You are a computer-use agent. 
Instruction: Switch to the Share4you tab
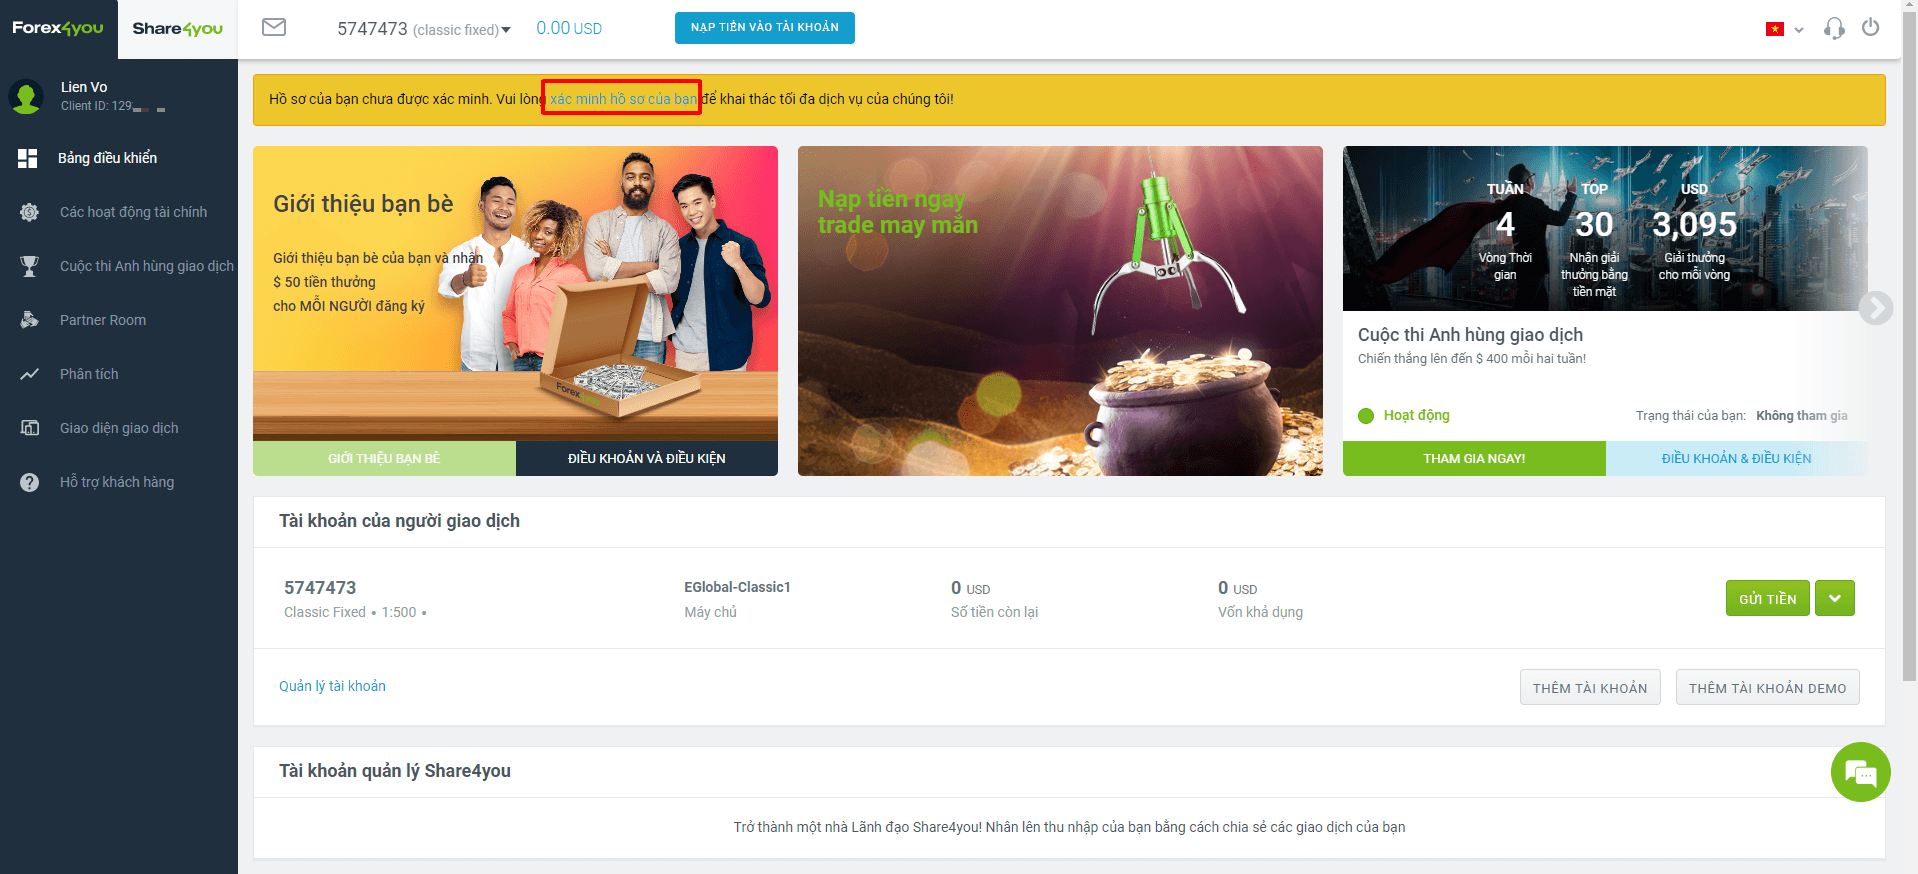click(178, 29)
